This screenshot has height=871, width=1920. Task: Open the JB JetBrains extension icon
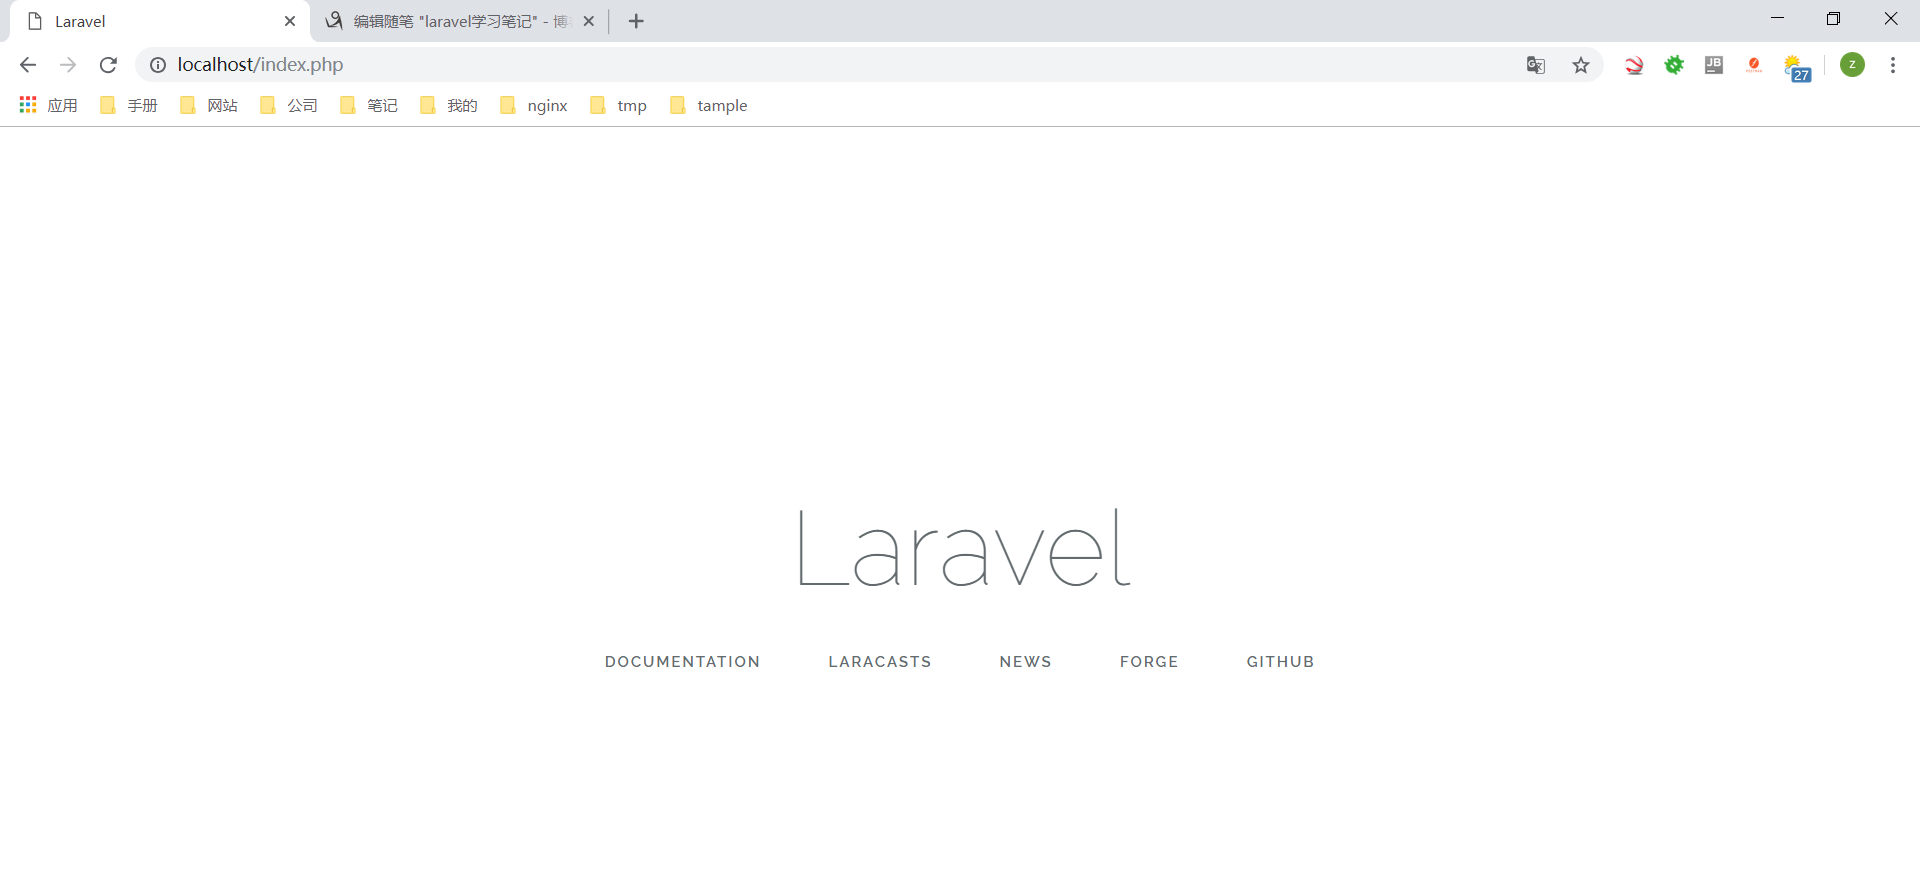click(x=1714, y=65)
